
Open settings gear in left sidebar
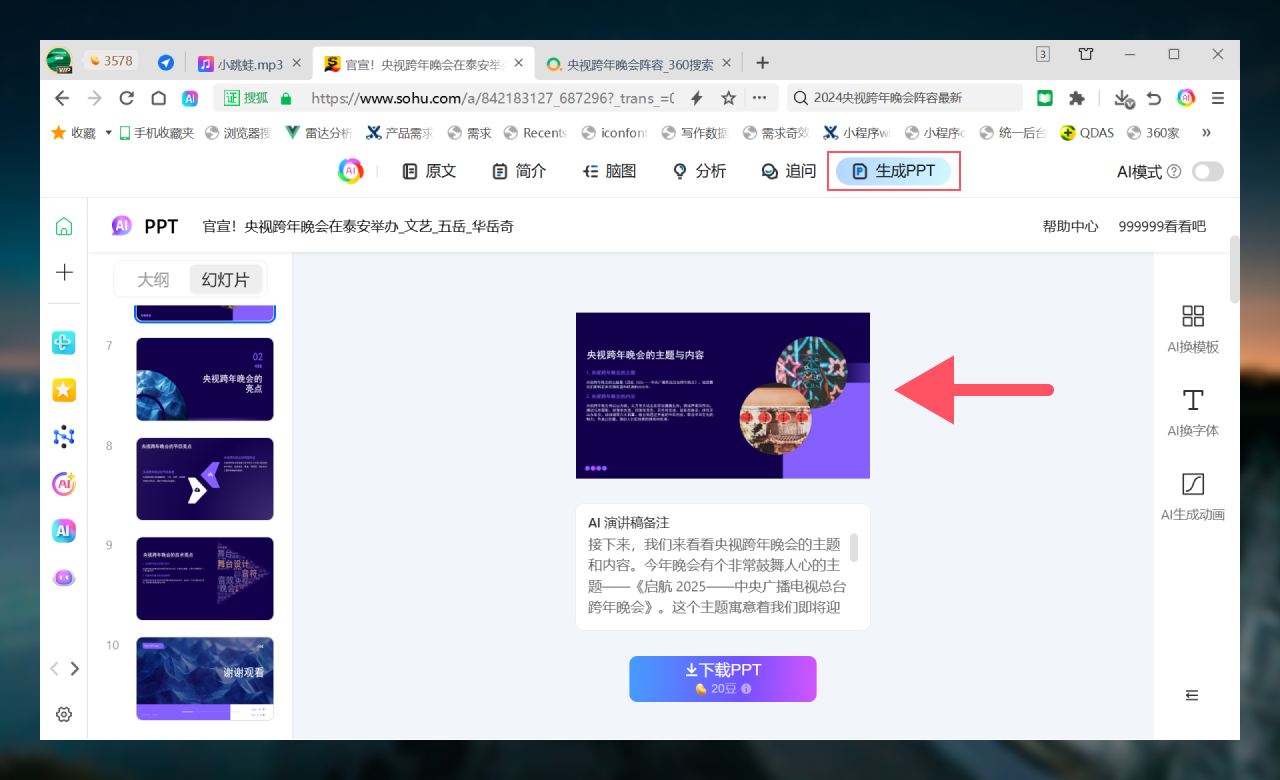64,714
